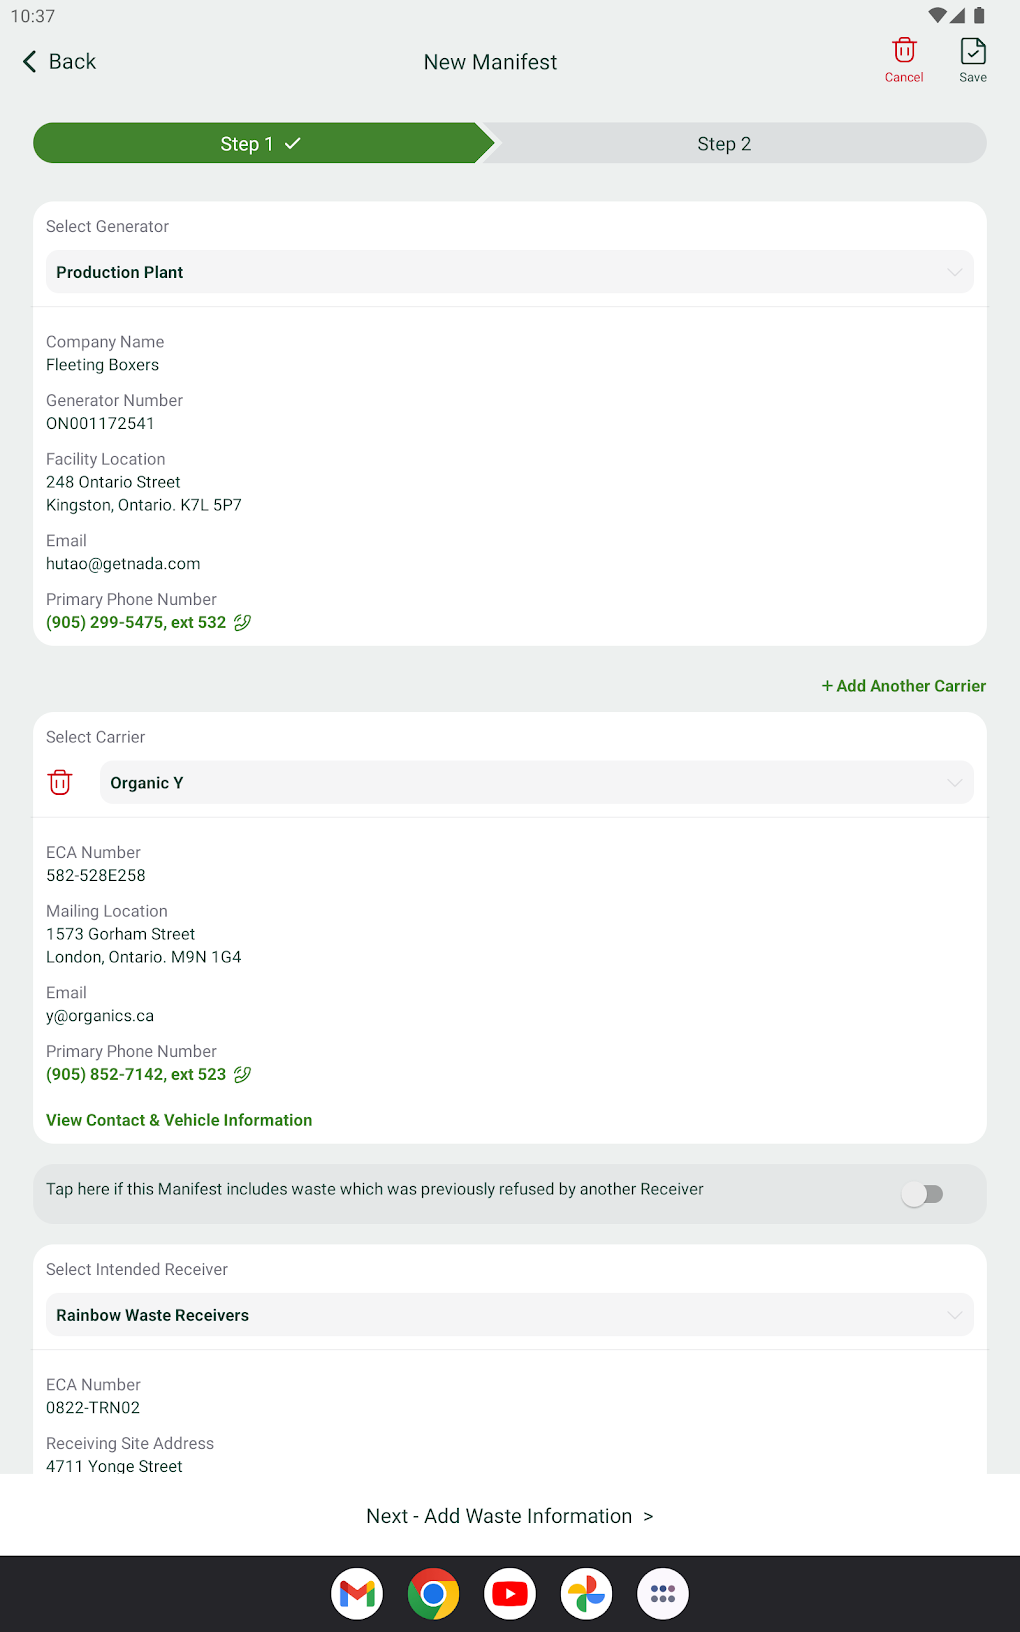Open the Organic Y carrier dropdown
The width and height of the screenshot is (1020, 1632).
pos(536,782)
